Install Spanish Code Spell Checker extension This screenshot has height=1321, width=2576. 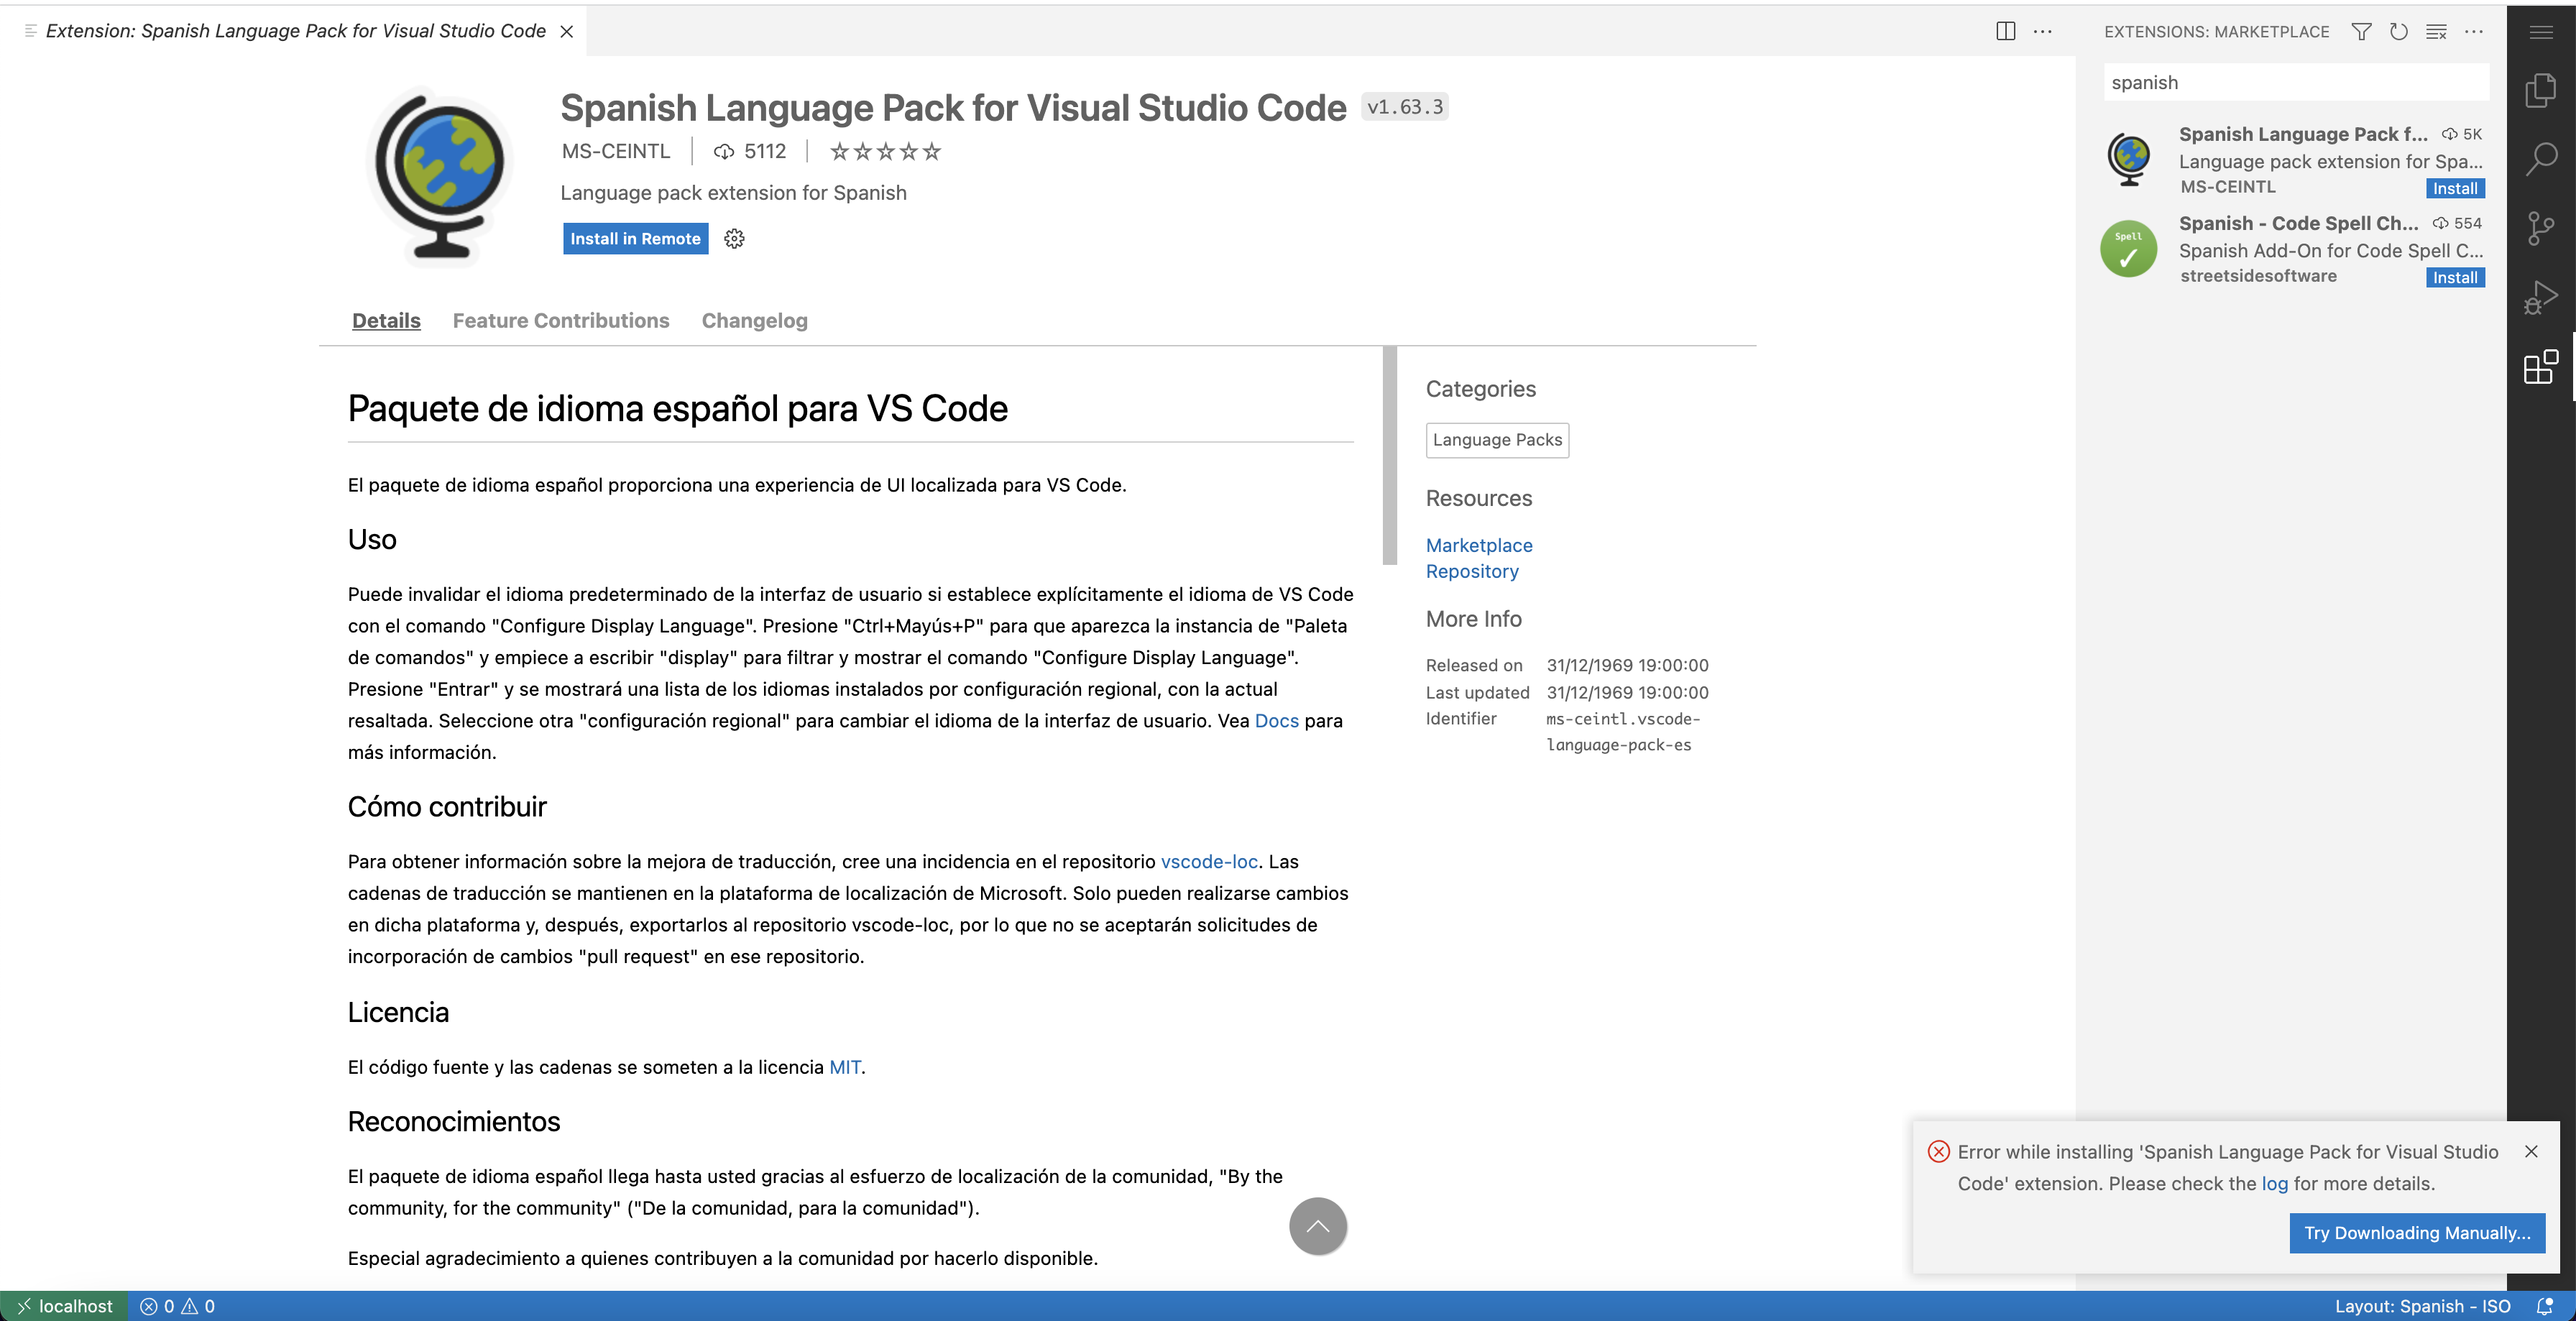2455,278
